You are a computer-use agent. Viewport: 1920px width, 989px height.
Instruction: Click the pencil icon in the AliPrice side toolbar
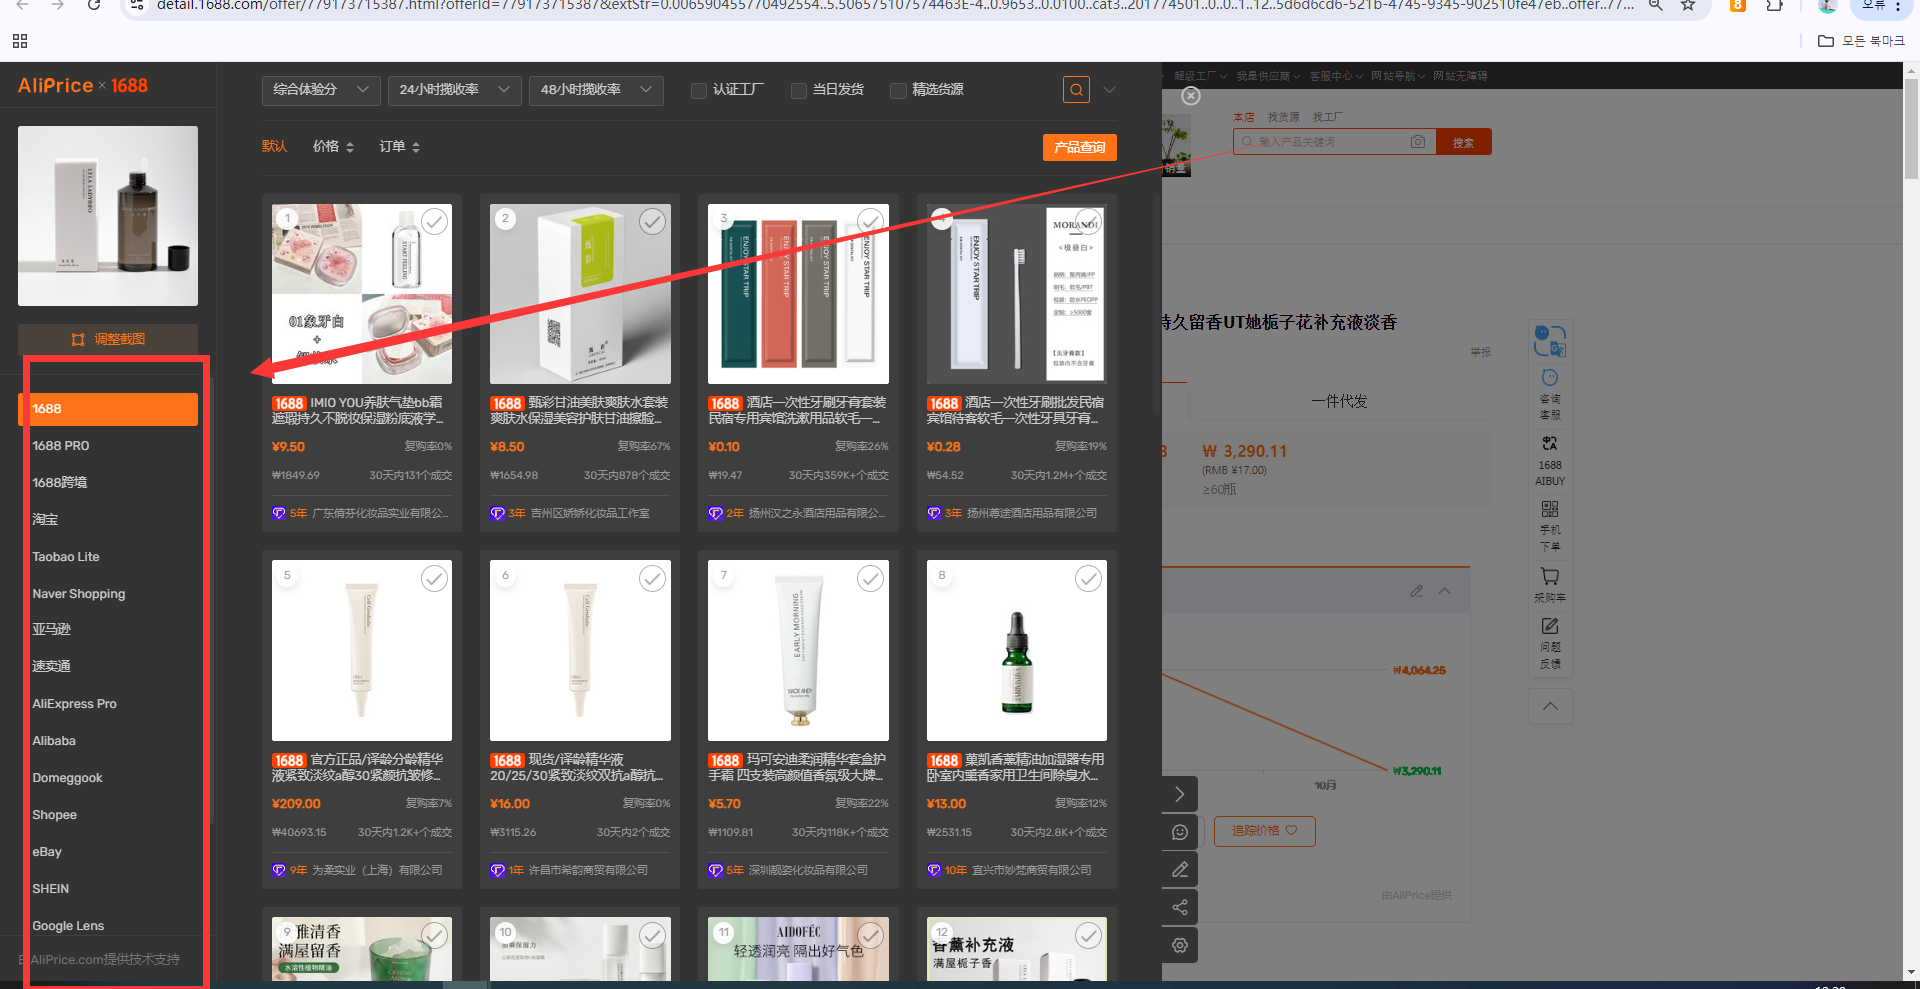pos(1180,870)
